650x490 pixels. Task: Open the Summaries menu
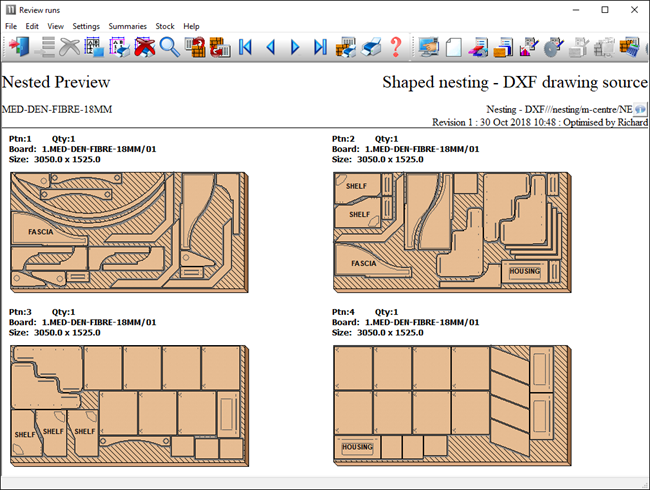pos(127,26)
